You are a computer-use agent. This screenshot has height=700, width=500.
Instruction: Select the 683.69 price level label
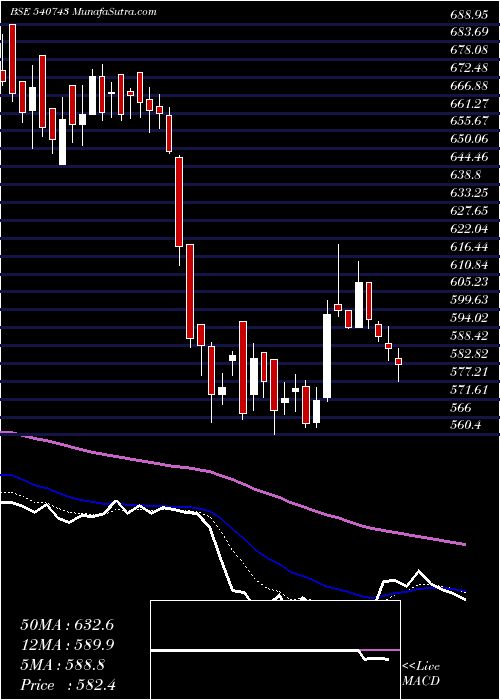(468, 32)
